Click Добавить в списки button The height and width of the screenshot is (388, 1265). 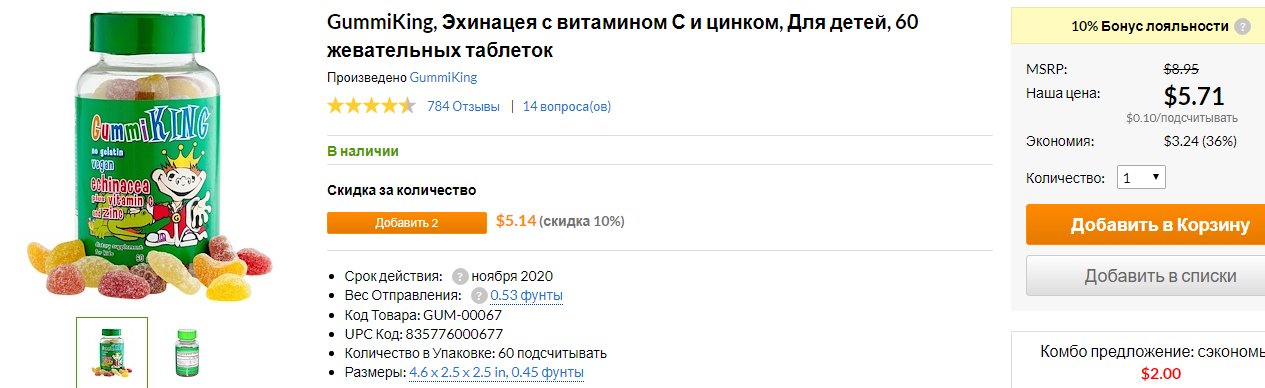click(x=1145, y=276)
